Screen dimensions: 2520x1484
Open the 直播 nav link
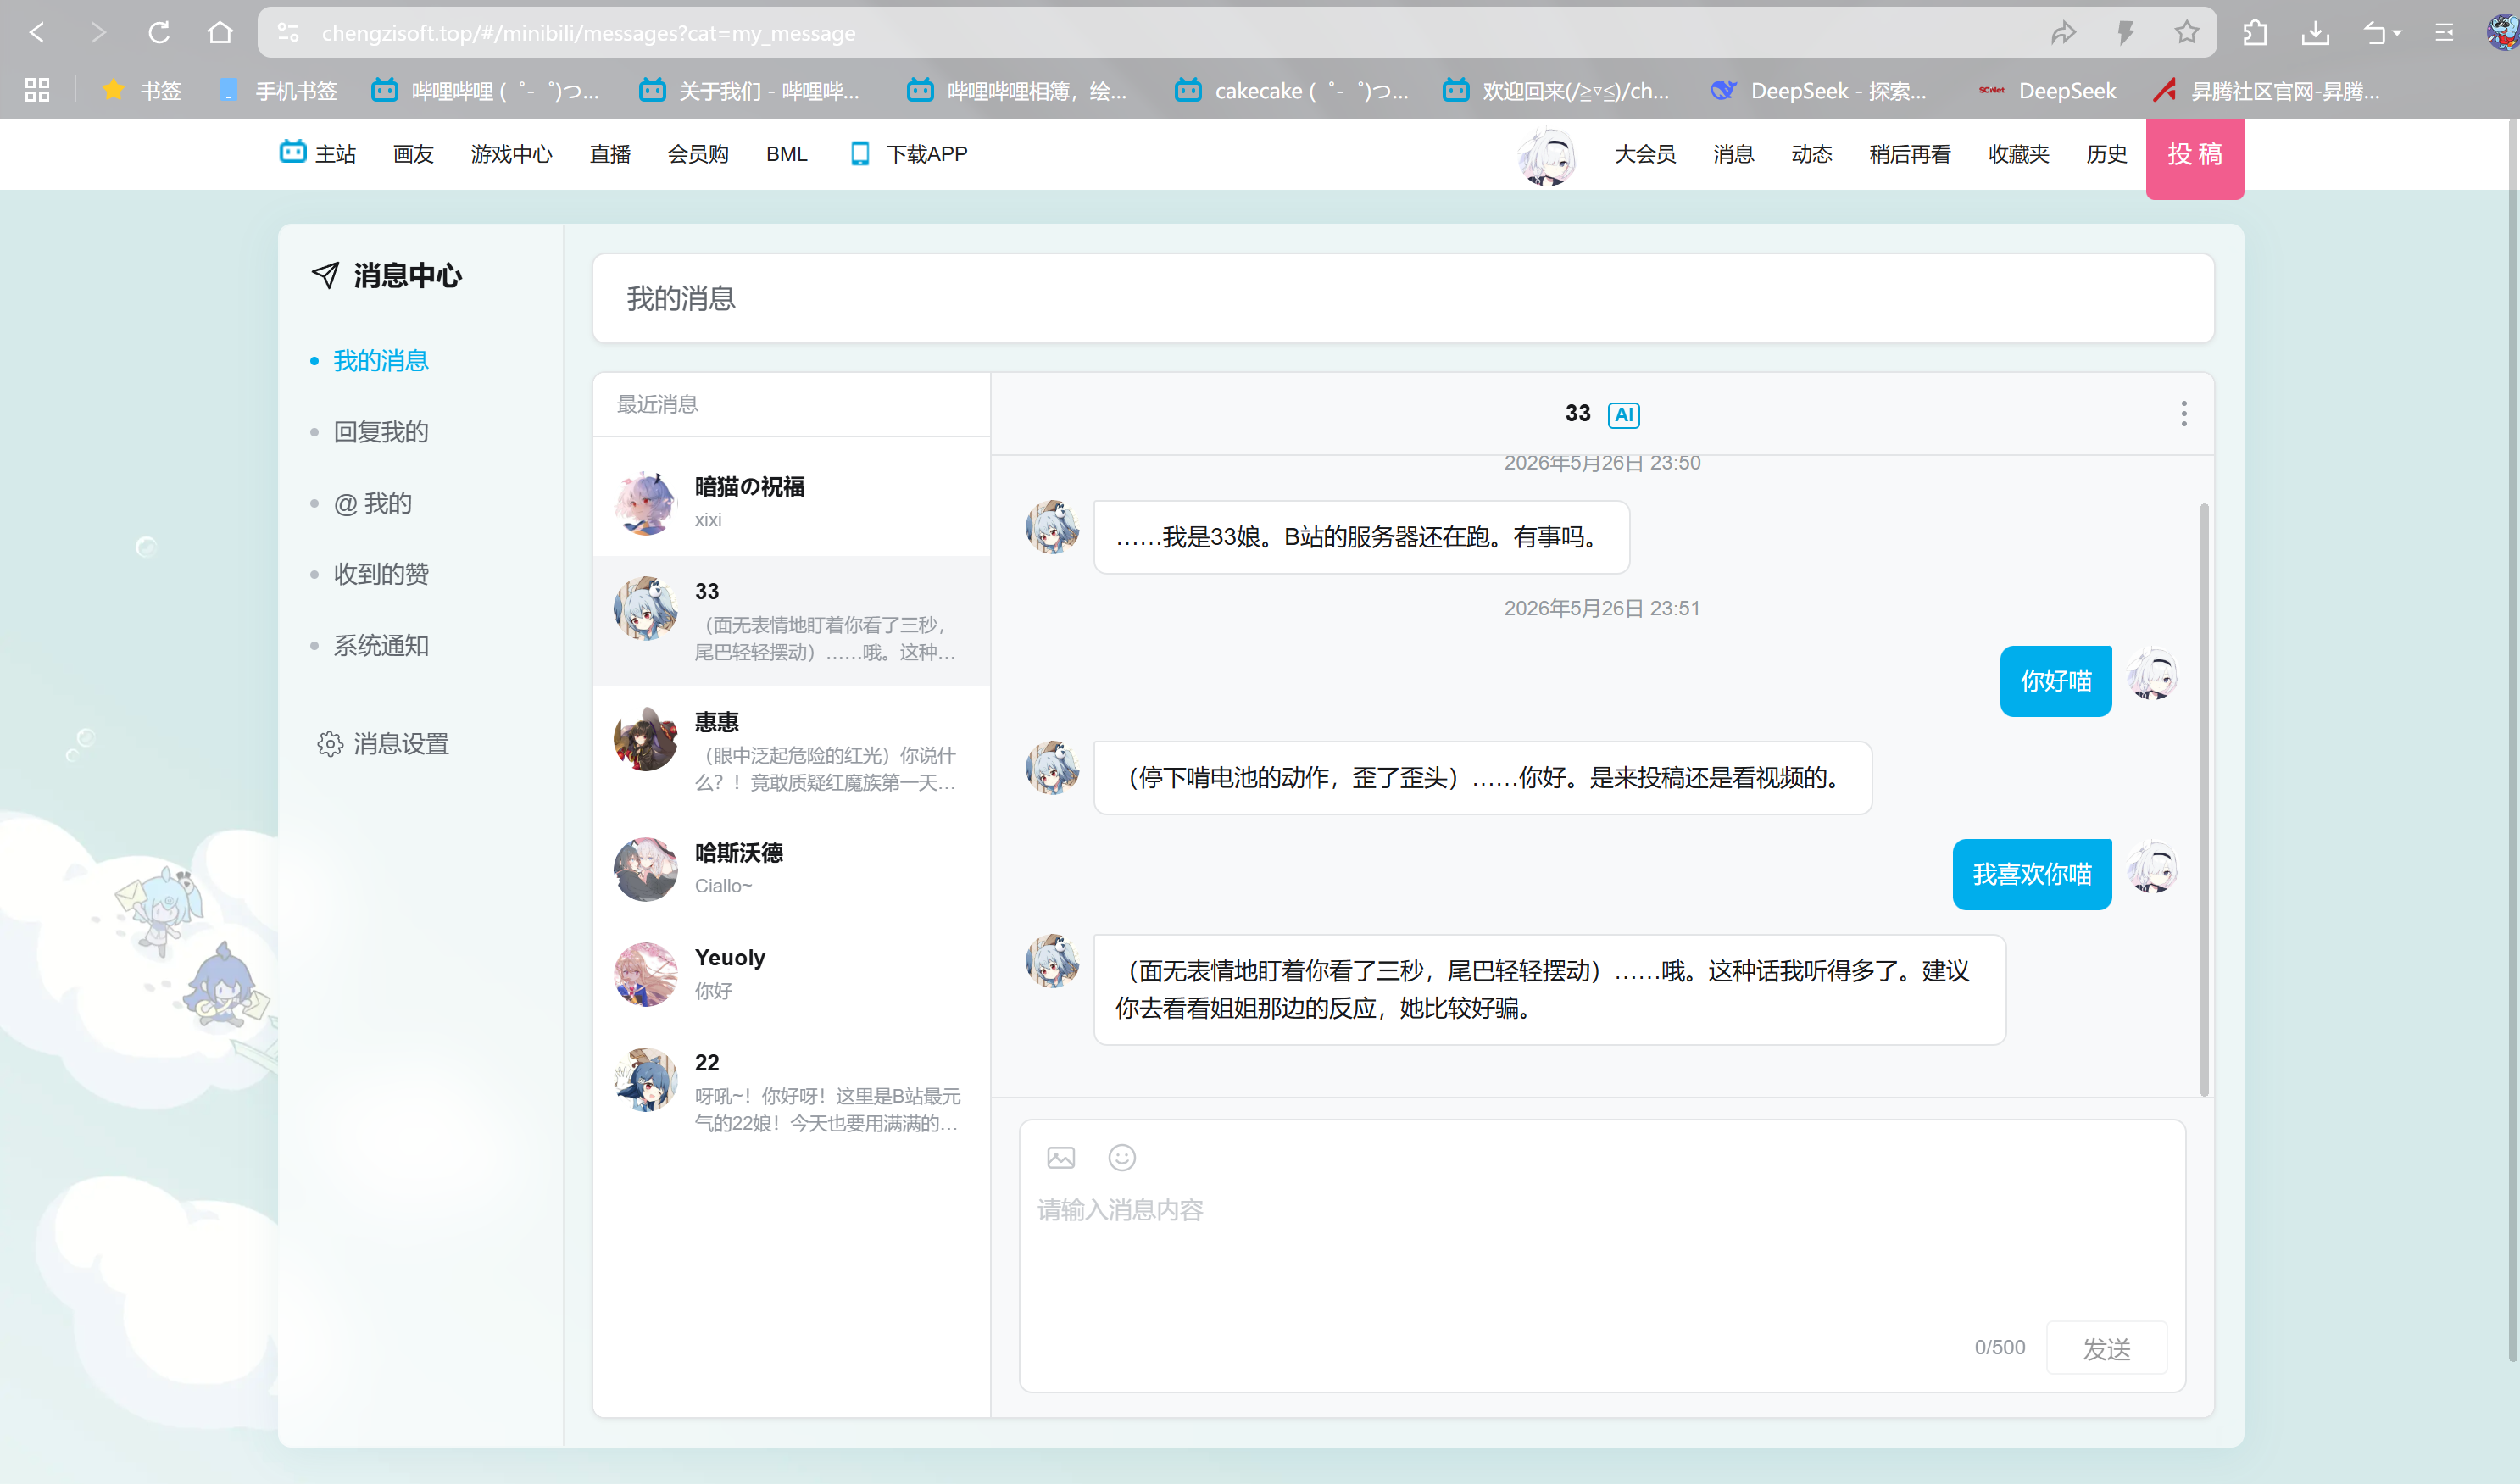tap(610, 154)
